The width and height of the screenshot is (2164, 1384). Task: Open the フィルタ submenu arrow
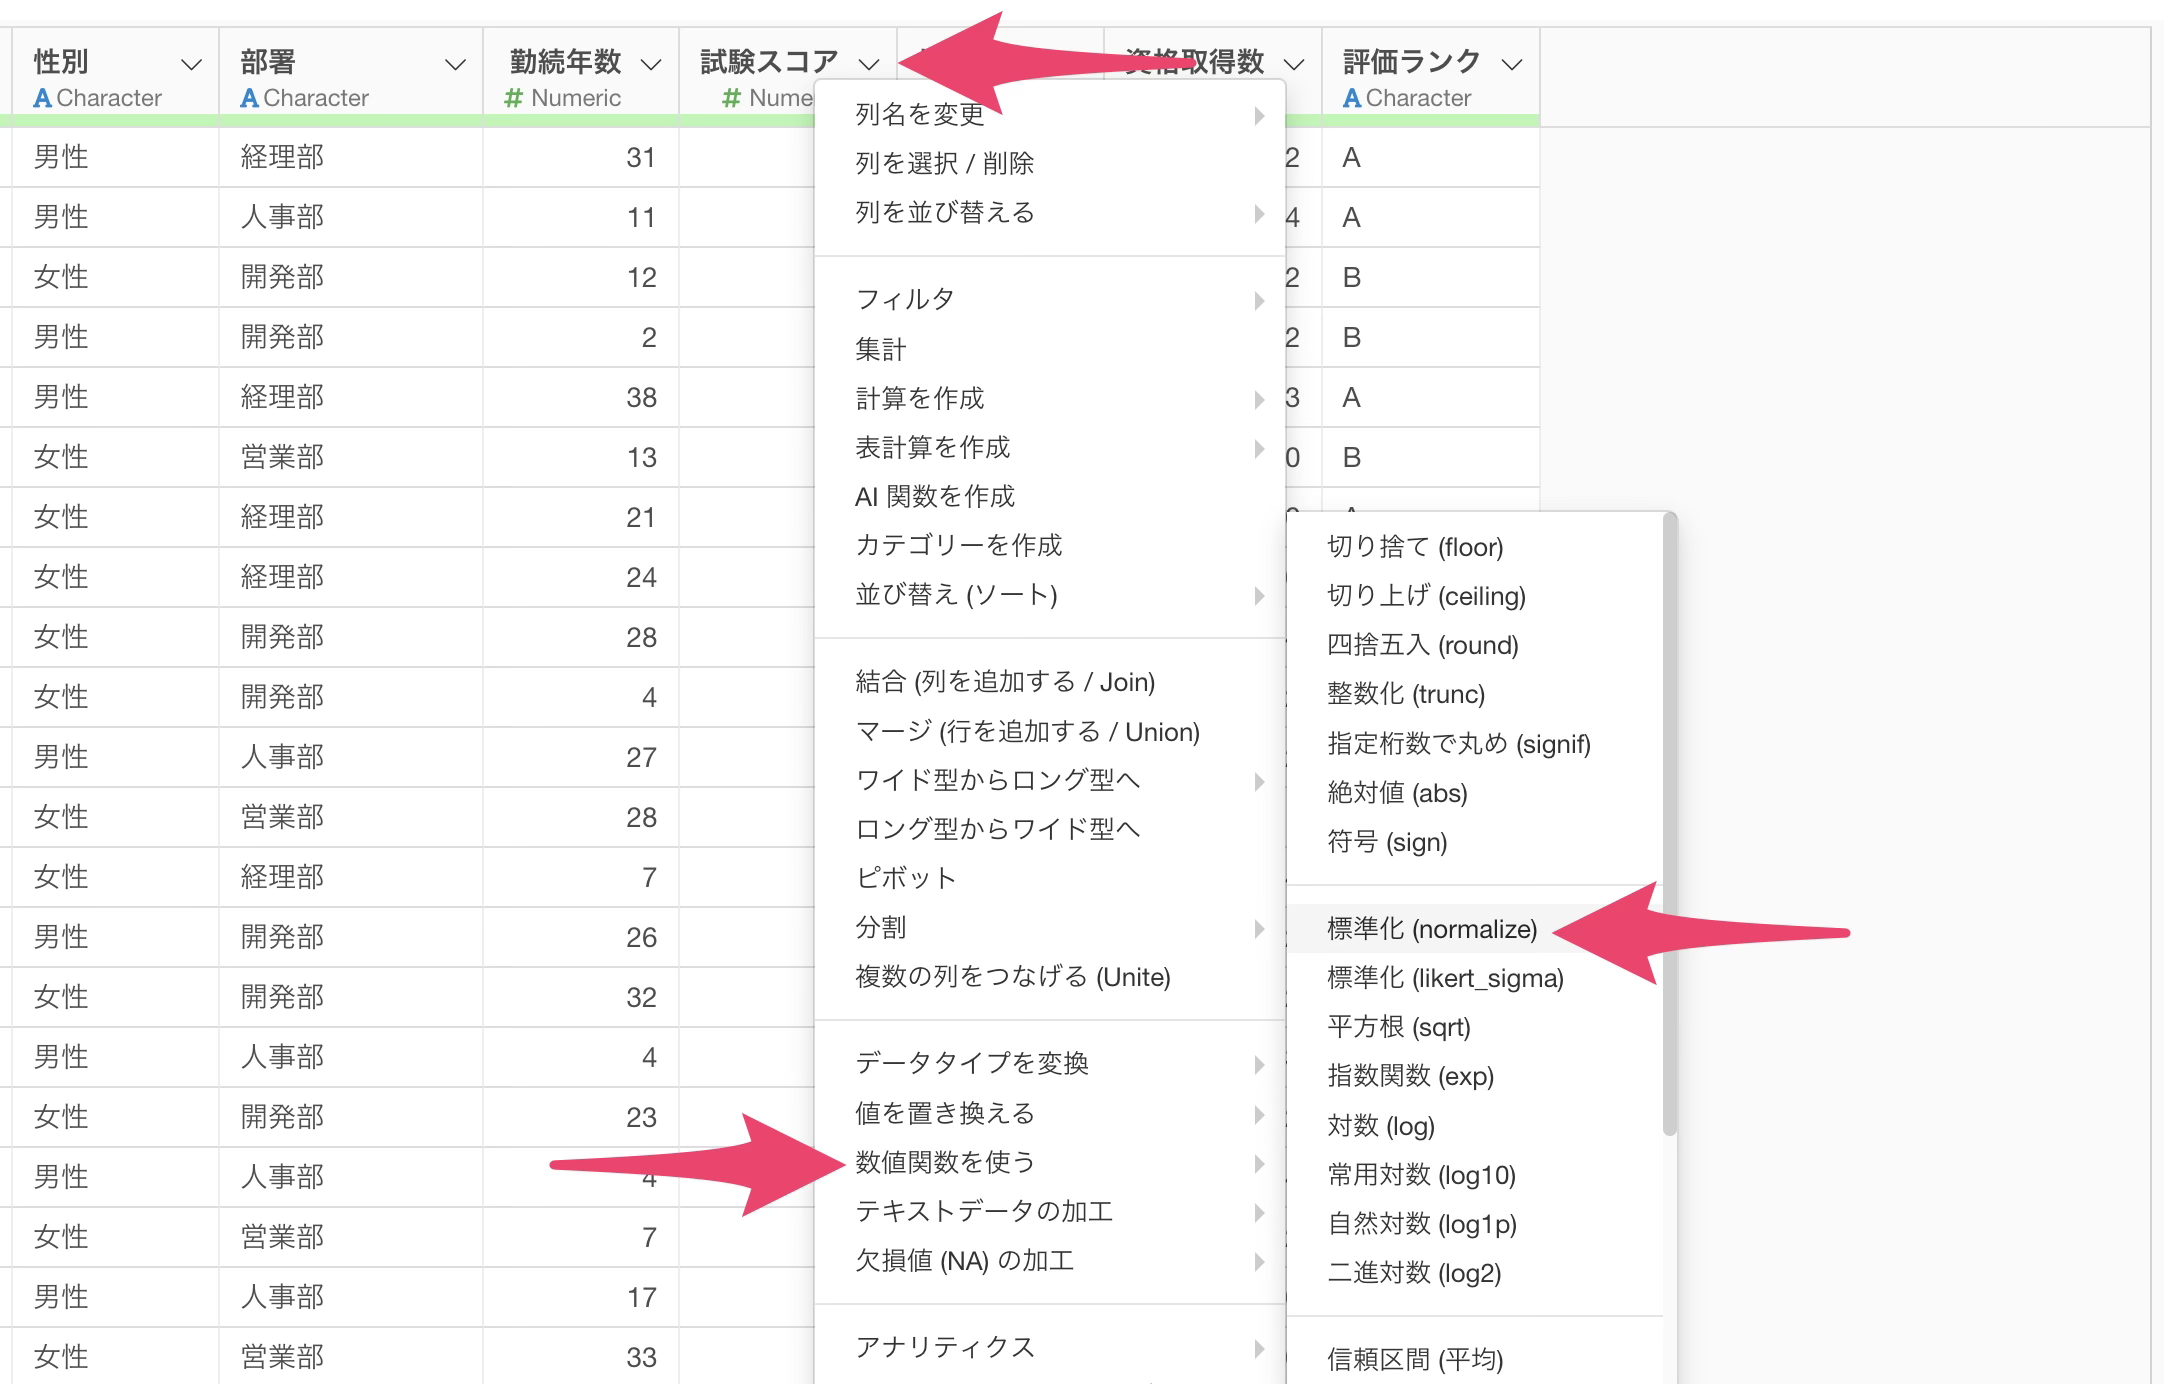pos(1259,300)
